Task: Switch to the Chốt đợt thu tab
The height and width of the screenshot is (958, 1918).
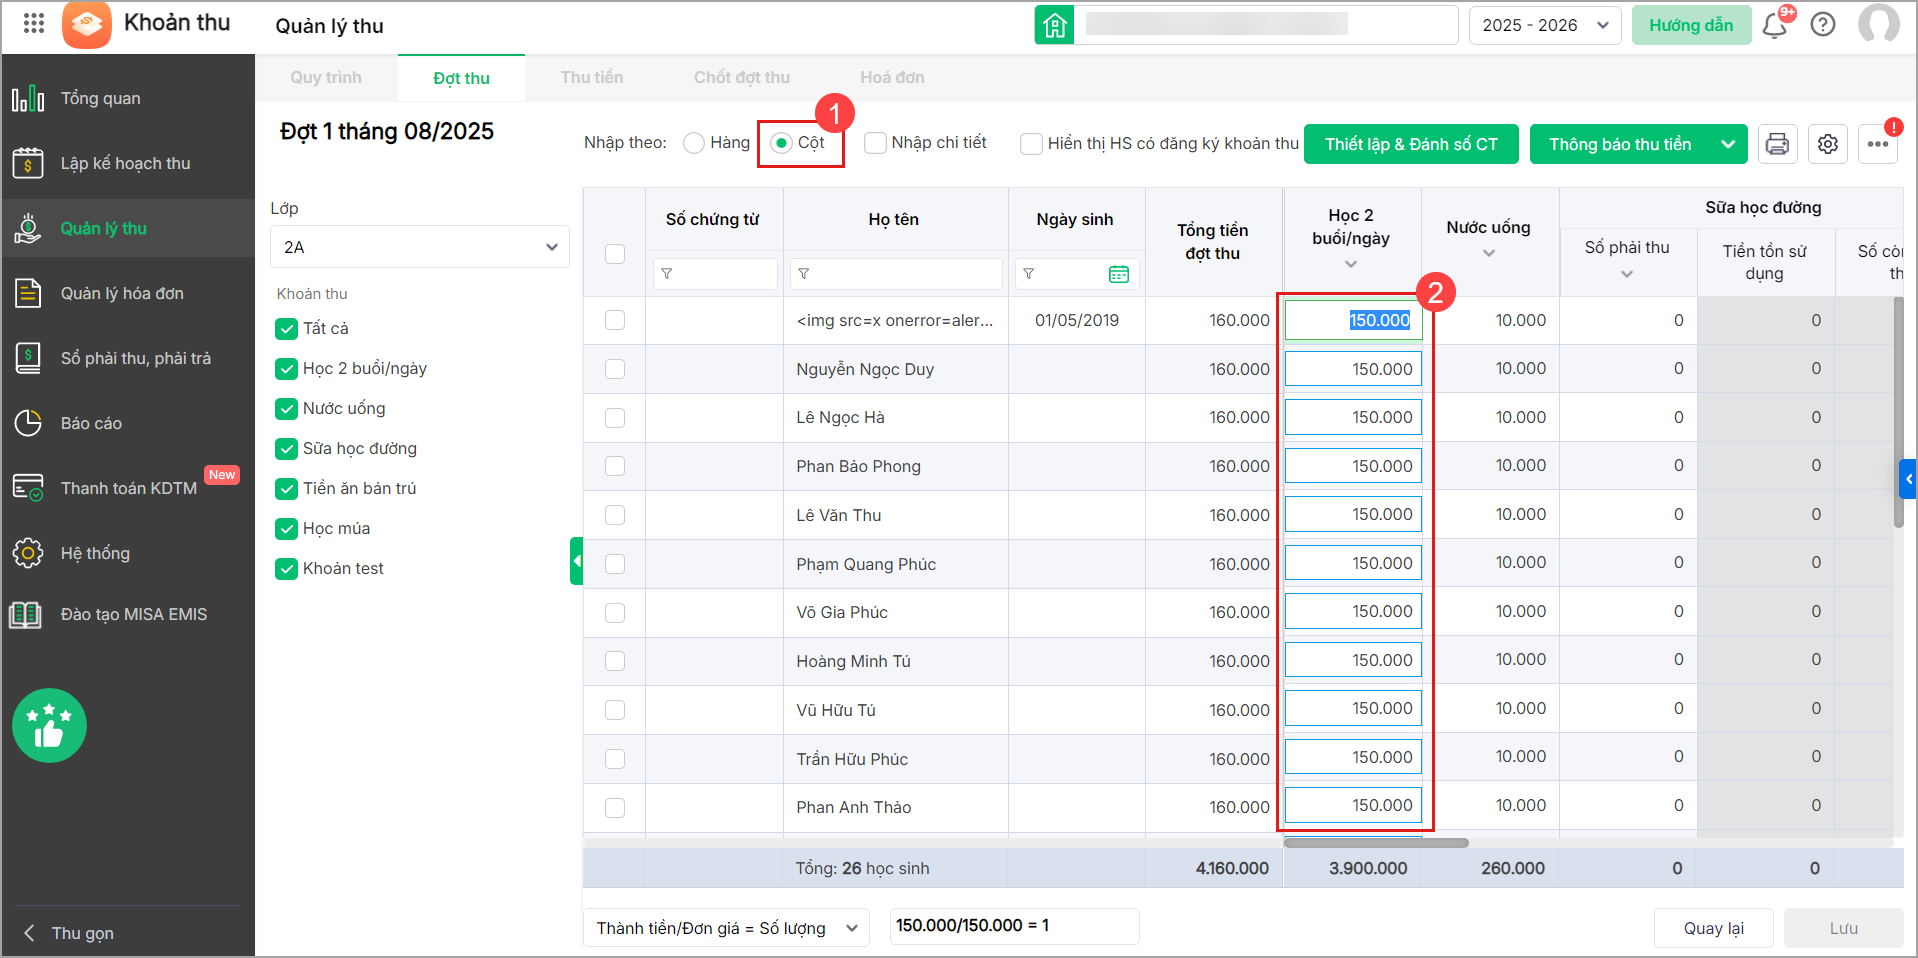Action: point(742,78)
